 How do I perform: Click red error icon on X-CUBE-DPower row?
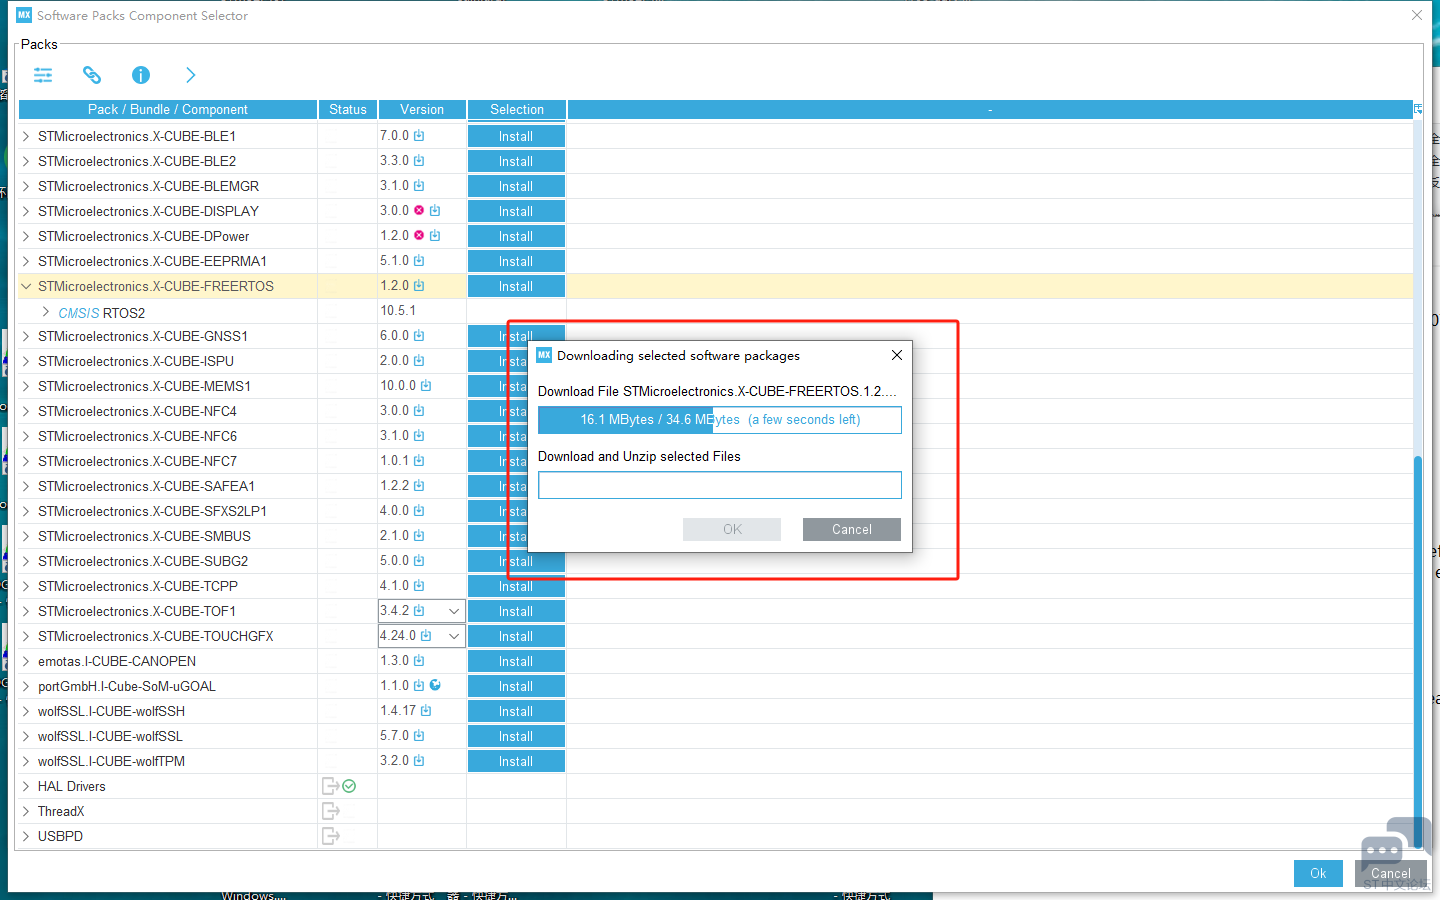pos(419,236)
